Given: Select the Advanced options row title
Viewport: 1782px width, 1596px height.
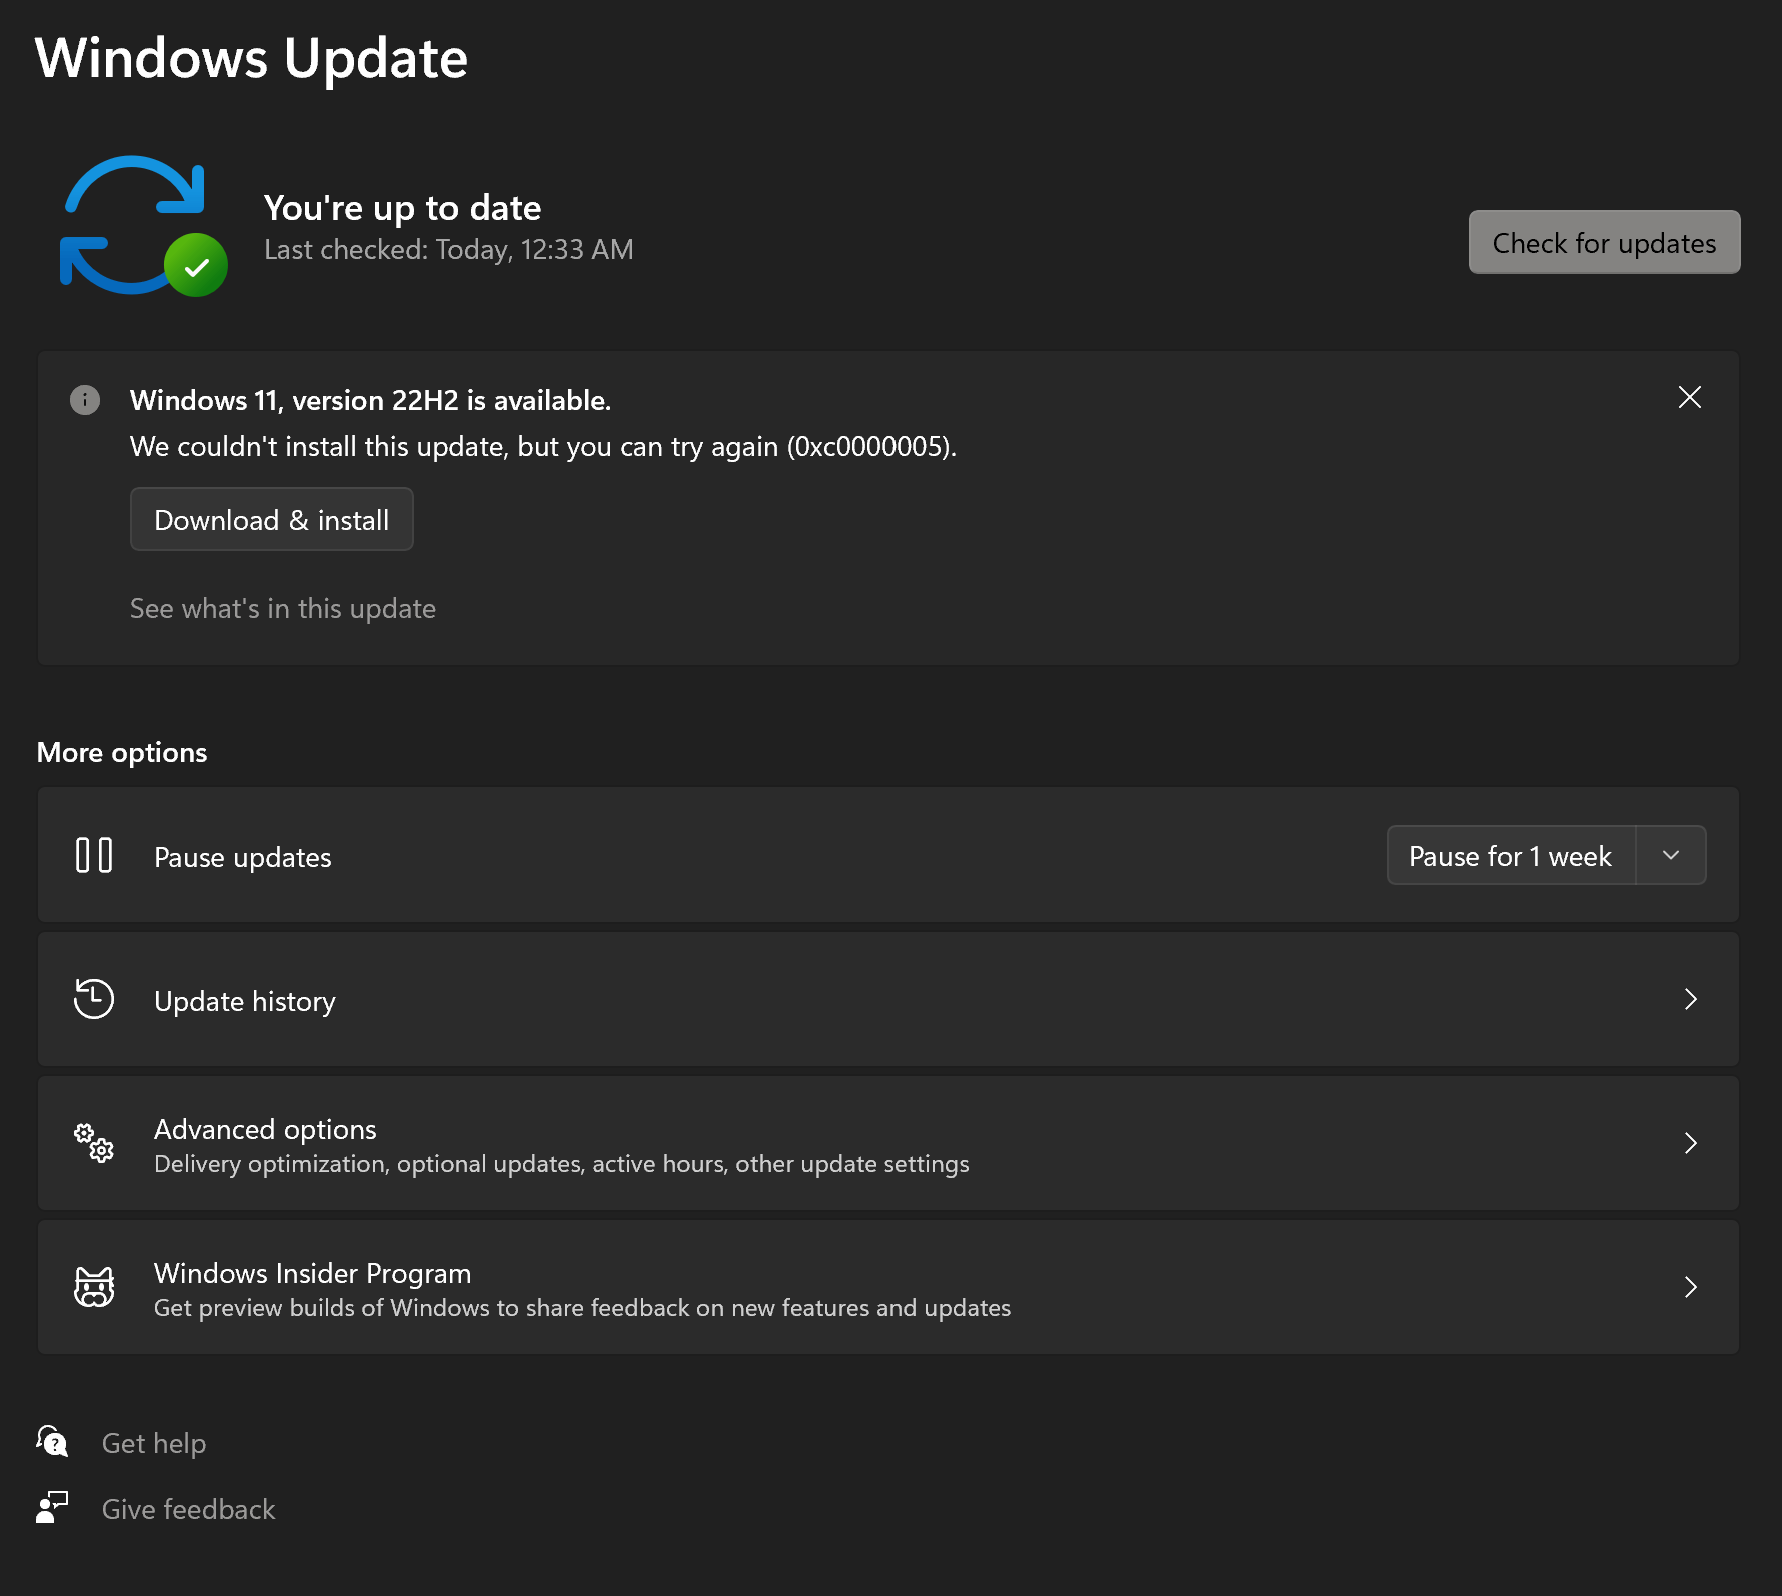Looking at the screenshot, I should tap(265, 1129).
